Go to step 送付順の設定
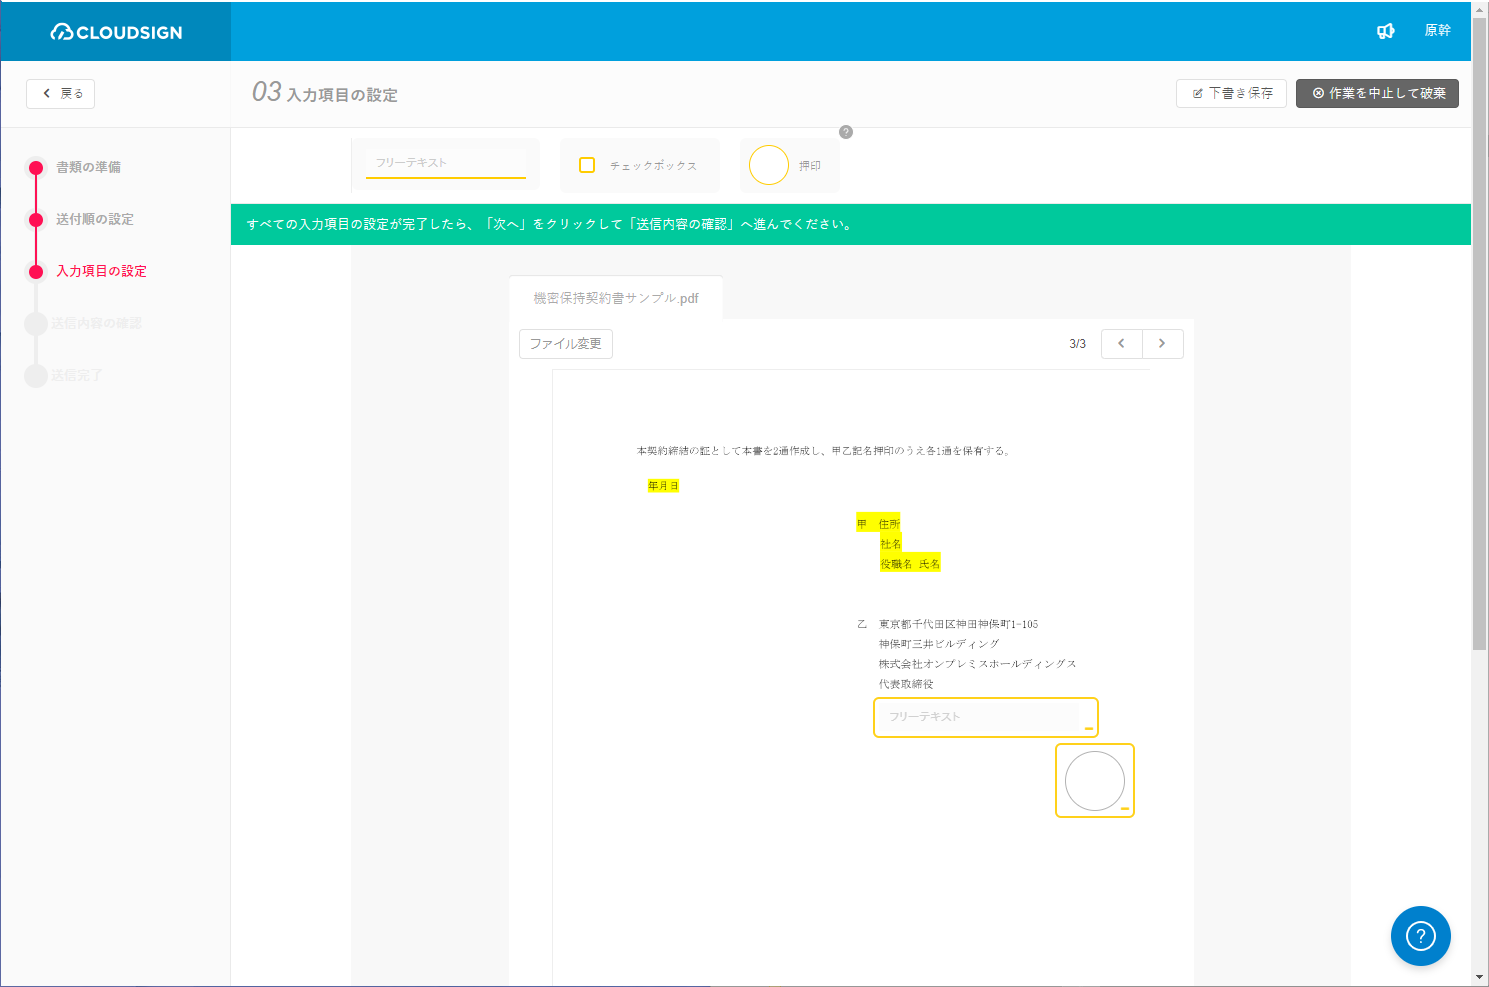 95,219
